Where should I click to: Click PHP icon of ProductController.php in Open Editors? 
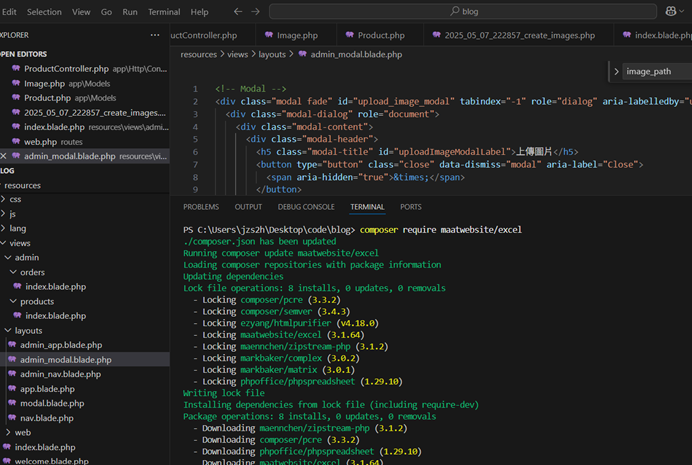coord(15,69)
